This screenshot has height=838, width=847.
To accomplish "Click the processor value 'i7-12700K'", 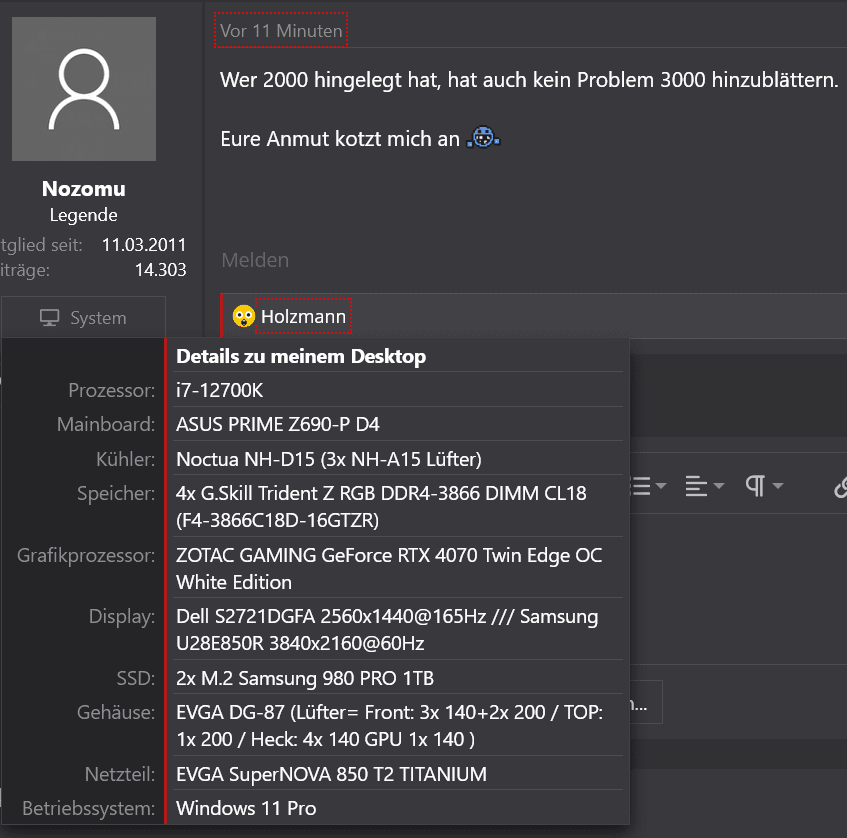I will tap(219, 390).
